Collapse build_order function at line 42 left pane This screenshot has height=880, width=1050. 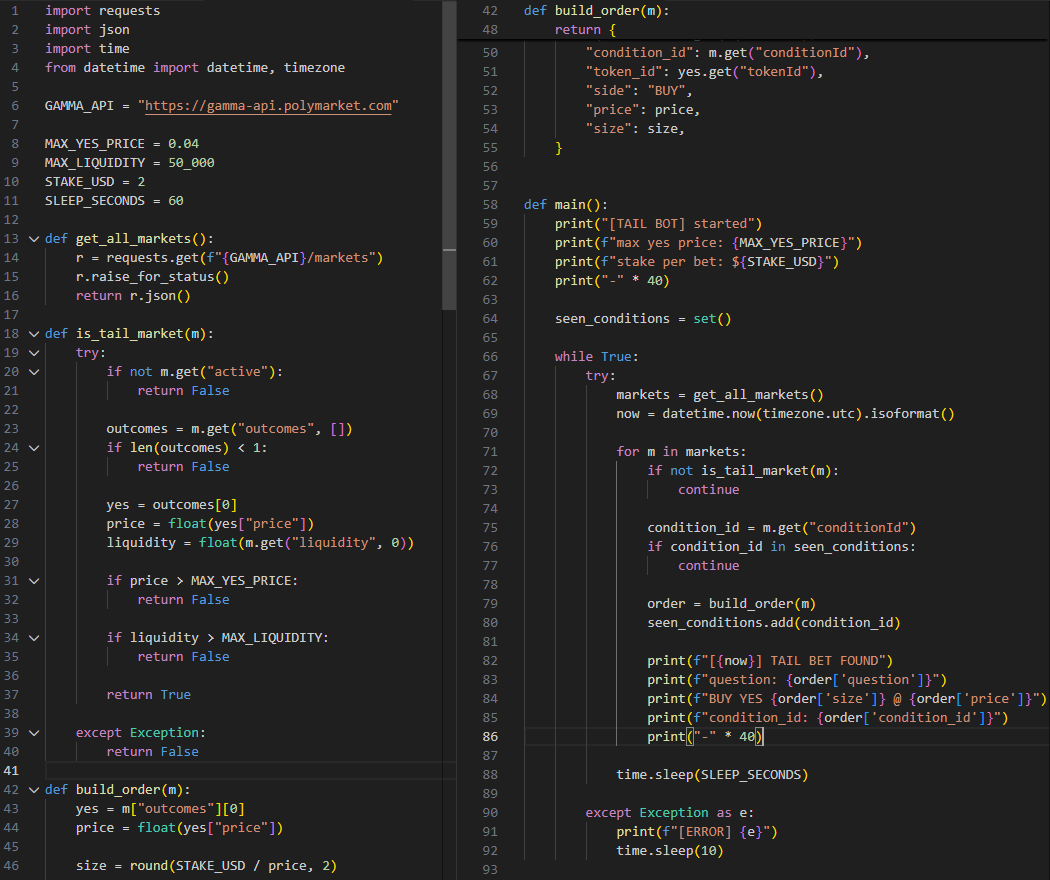pos(34,790)
